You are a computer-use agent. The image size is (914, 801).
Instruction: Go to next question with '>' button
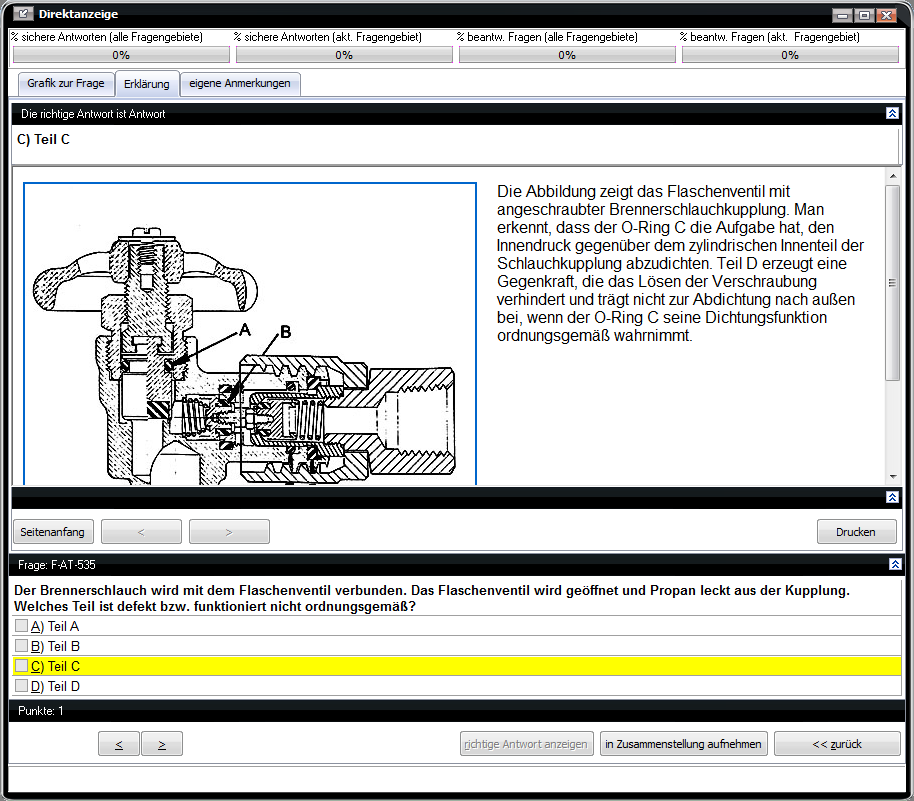[162, 744]
